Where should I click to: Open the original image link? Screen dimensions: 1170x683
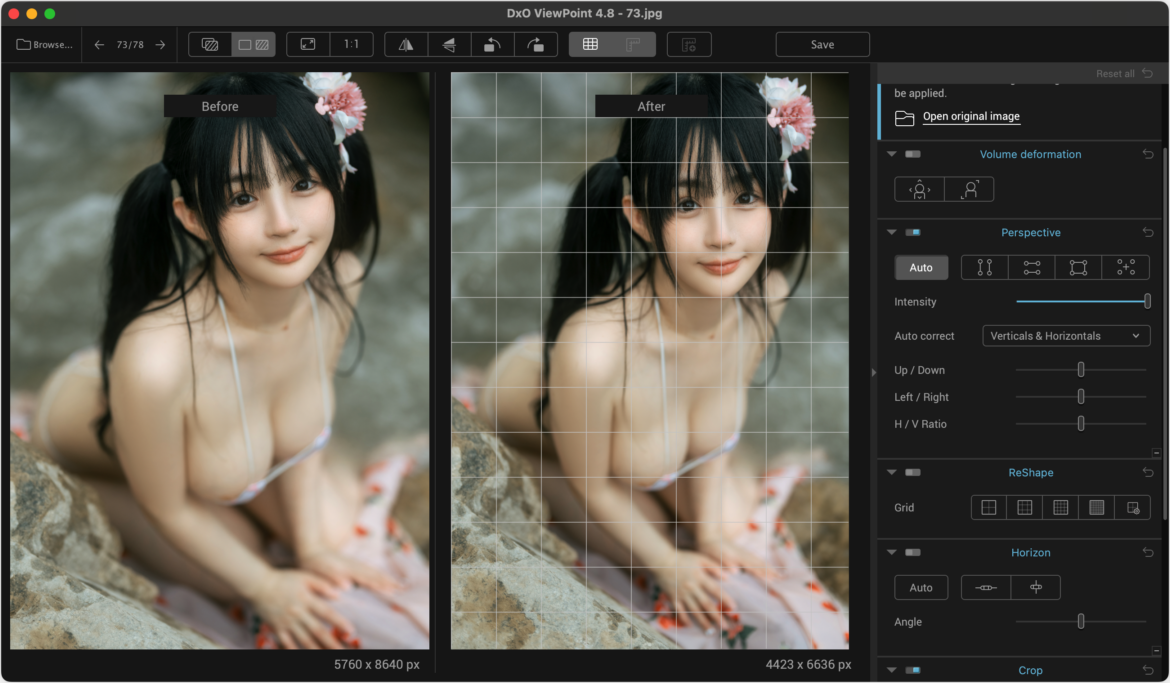tap(971, 116)
